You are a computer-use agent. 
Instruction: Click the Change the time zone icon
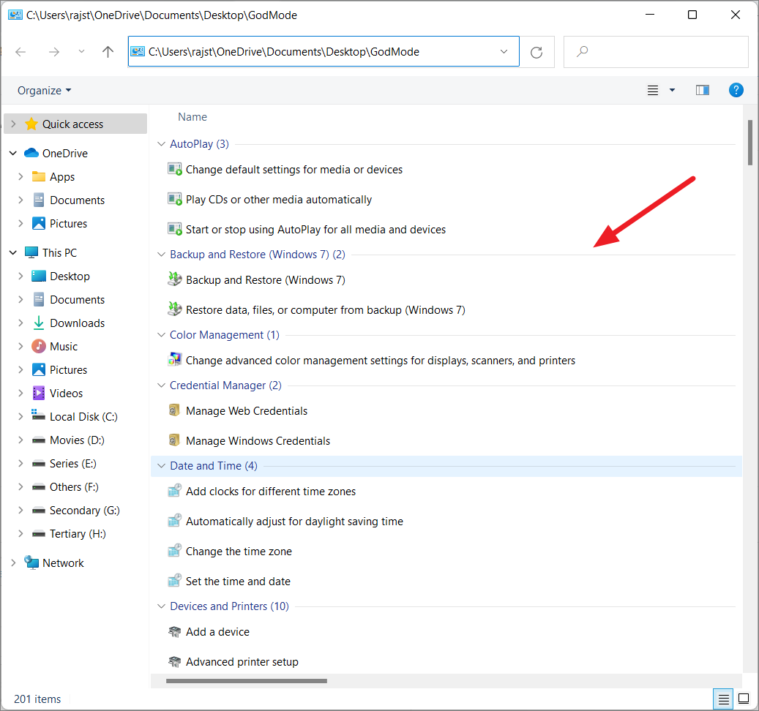click(174, 551)
